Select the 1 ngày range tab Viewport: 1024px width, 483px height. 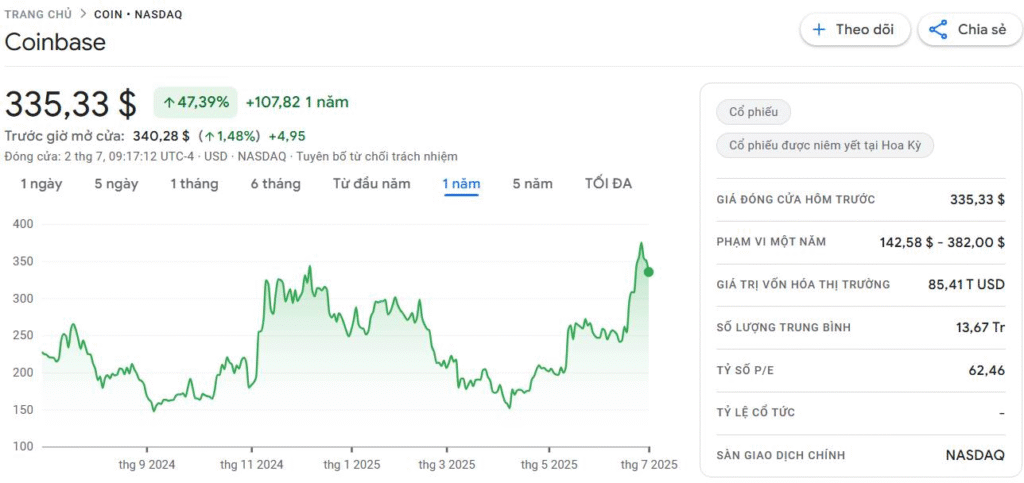[41, 183]
